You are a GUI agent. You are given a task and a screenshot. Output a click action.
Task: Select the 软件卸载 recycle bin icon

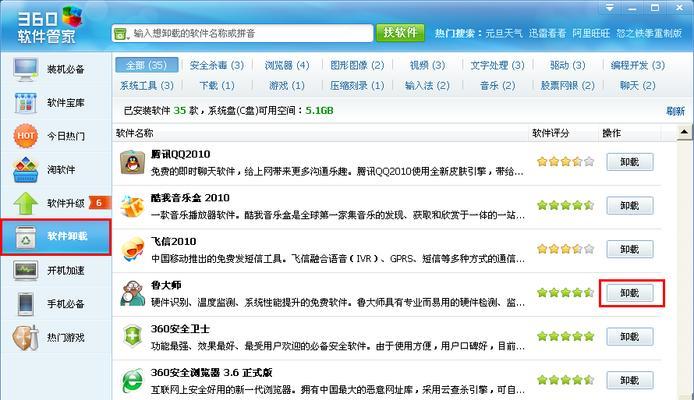tap(25, 237)
